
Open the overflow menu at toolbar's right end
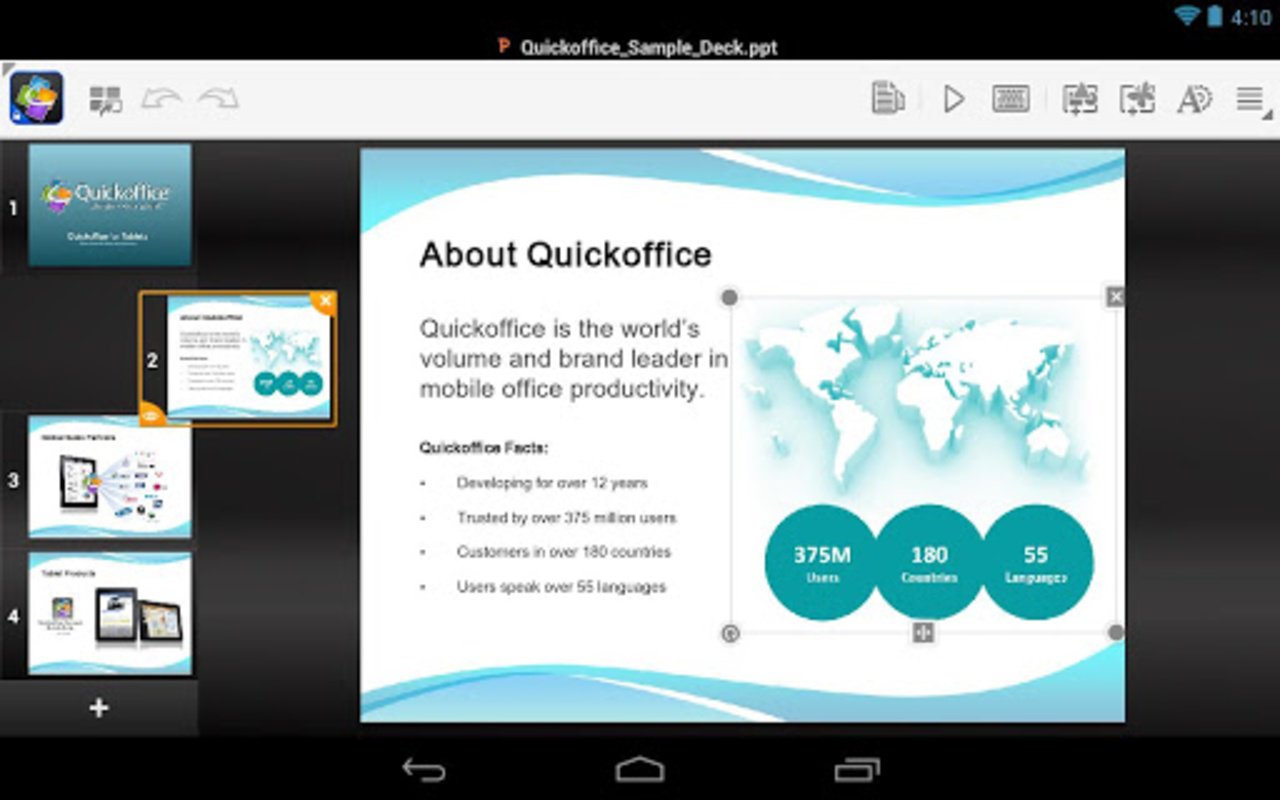point(1249,98)
